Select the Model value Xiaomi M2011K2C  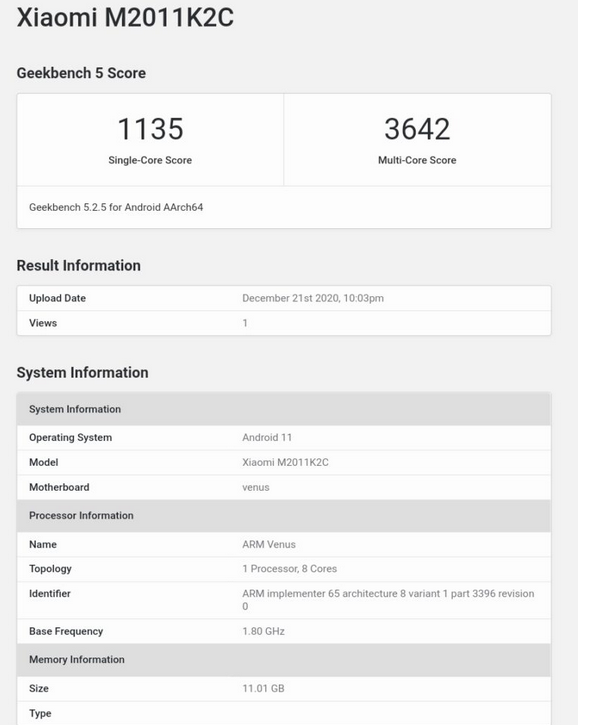[x=286, y=462]
